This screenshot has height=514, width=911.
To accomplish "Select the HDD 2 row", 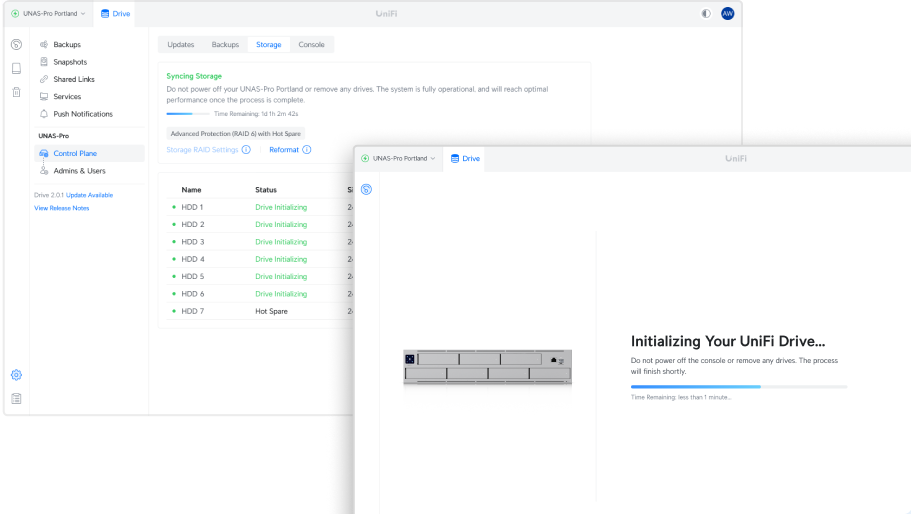I will coord(260,224).
